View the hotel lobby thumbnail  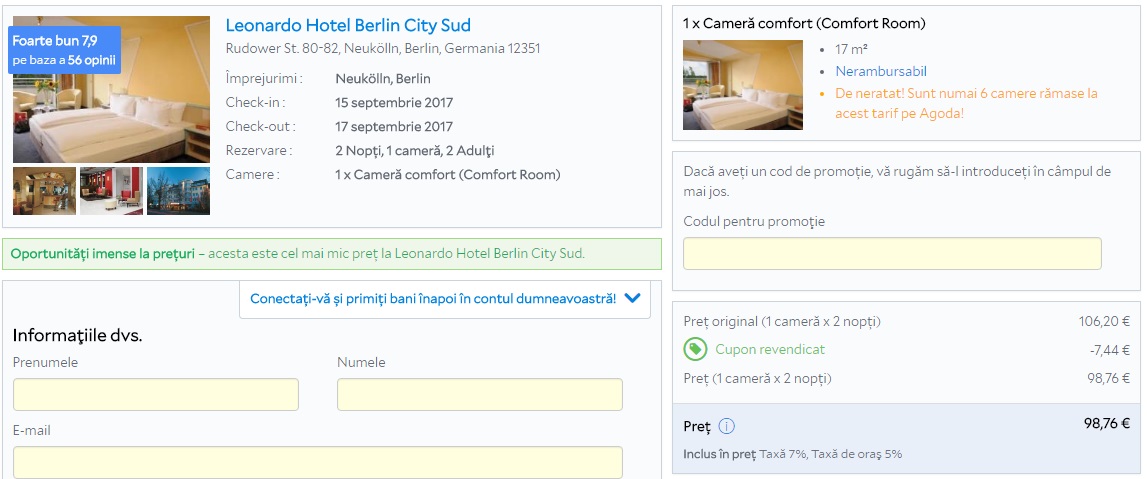pos(44,191)
